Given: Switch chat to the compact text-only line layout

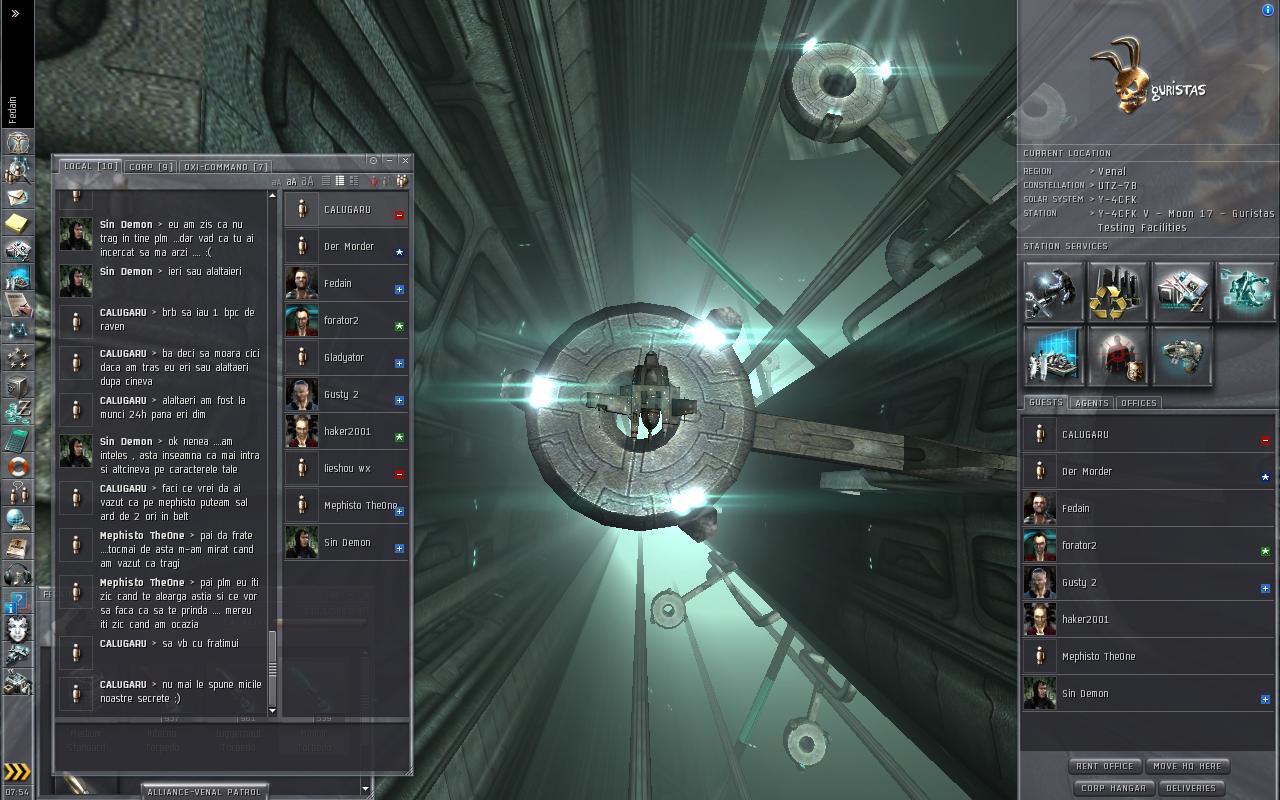Looking at the screenshot, I should coord(325,181).
